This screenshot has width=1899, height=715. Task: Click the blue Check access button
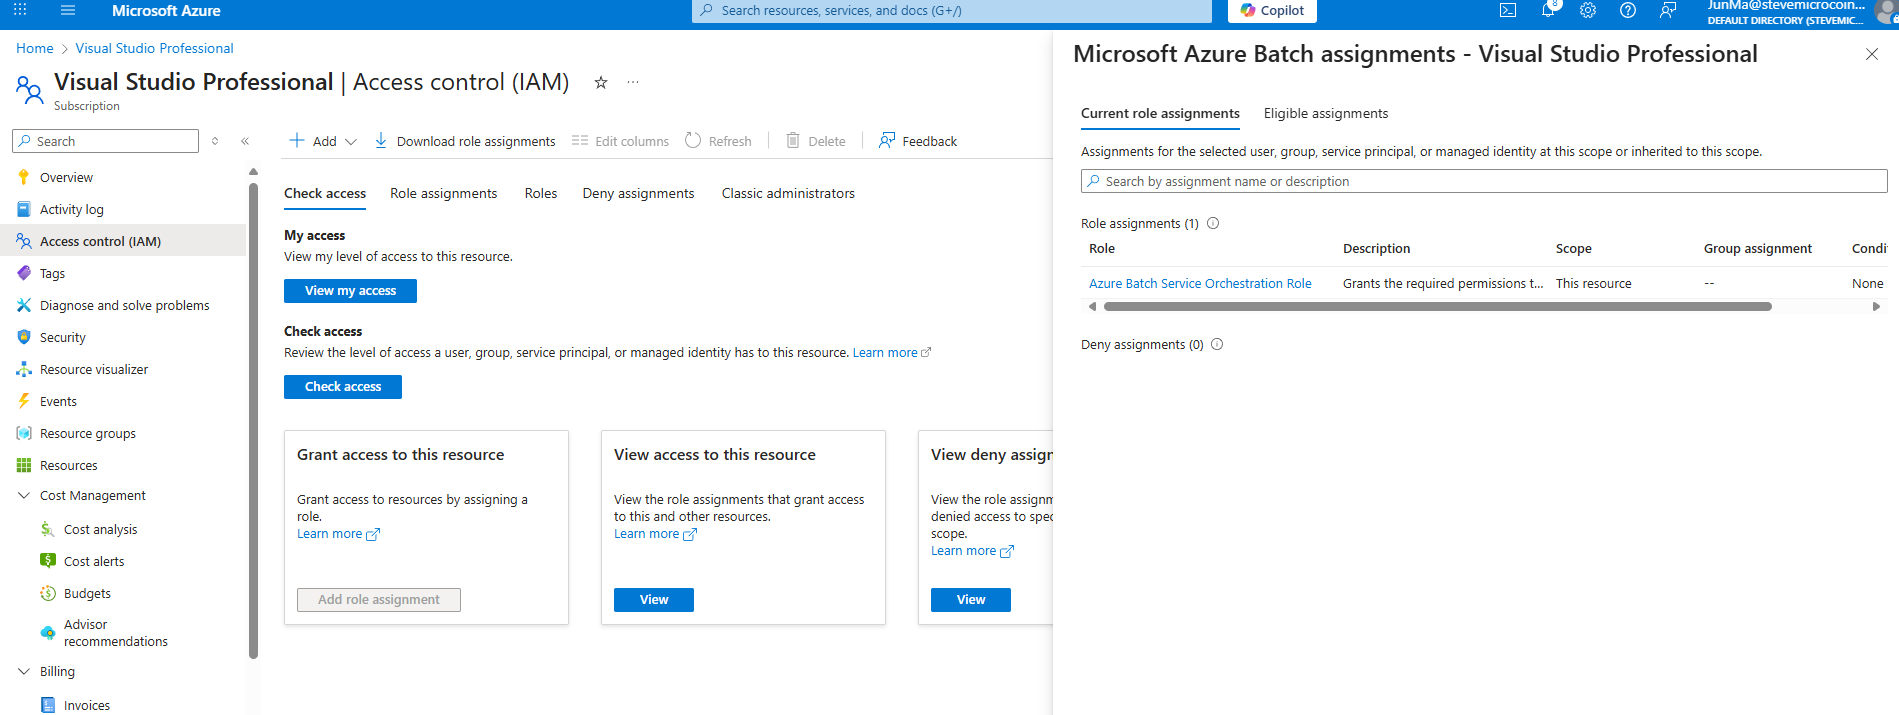(x=343, y=386)
